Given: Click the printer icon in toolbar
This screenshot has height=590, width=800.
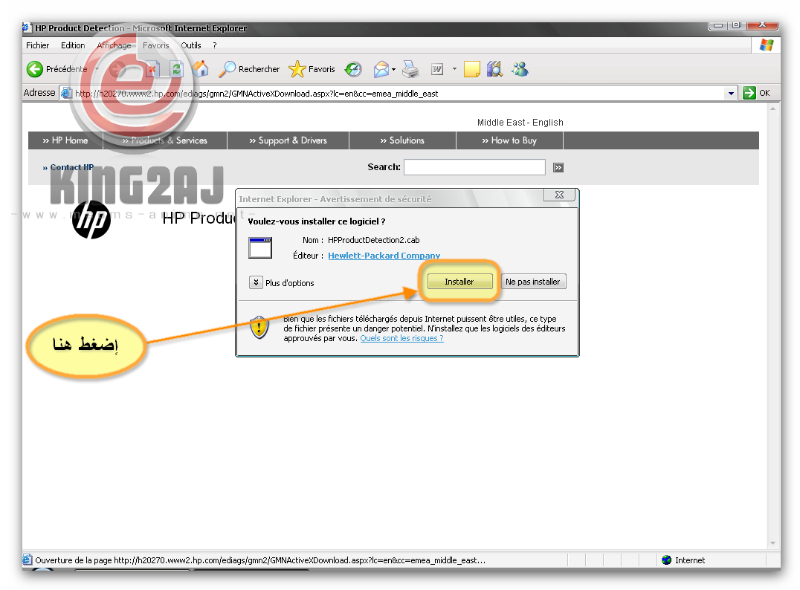Looking at the screenshot, I should (x=410, y=69).
